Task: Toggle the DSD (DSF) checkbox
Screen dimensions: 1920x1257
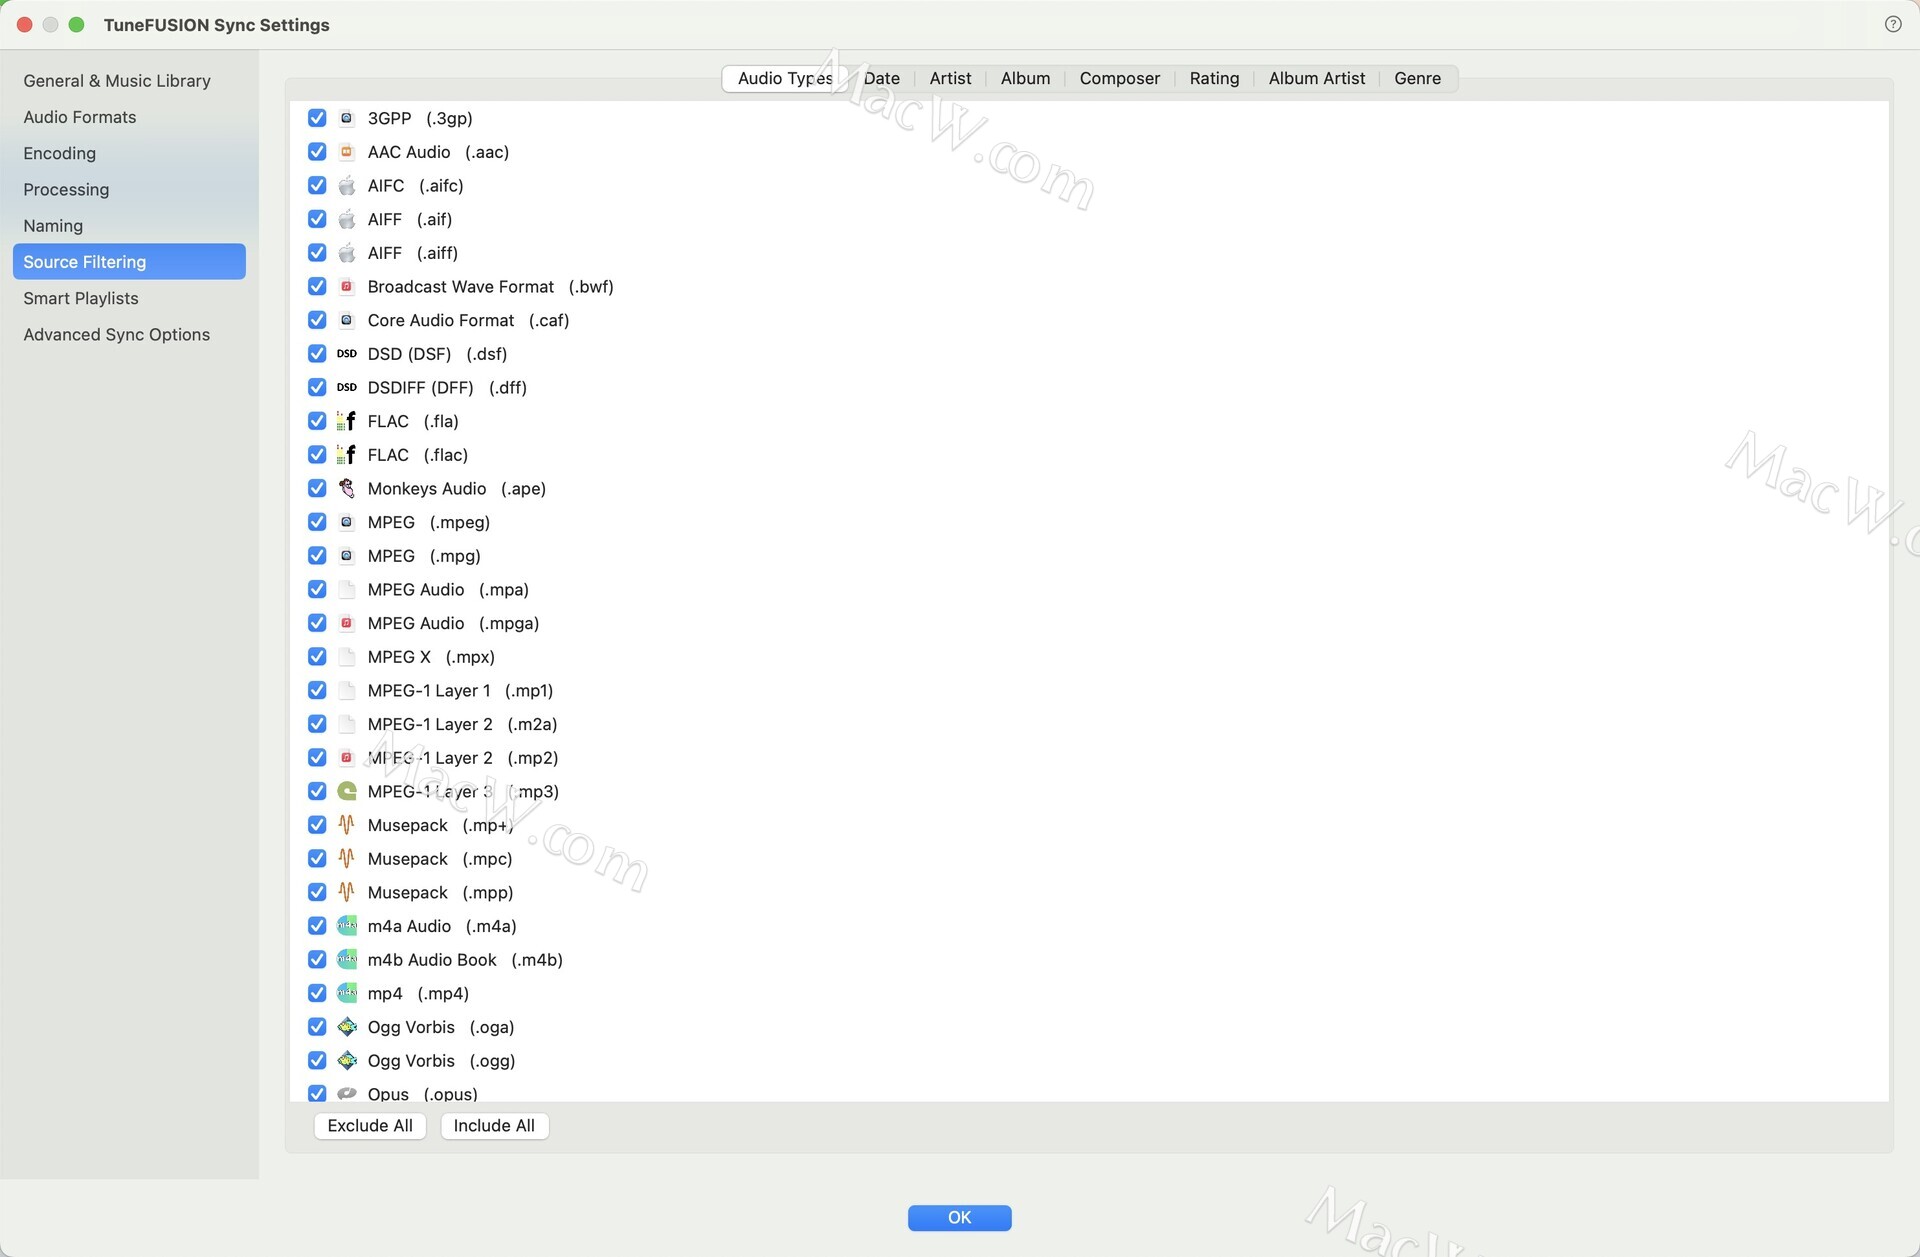Action: 317,354
